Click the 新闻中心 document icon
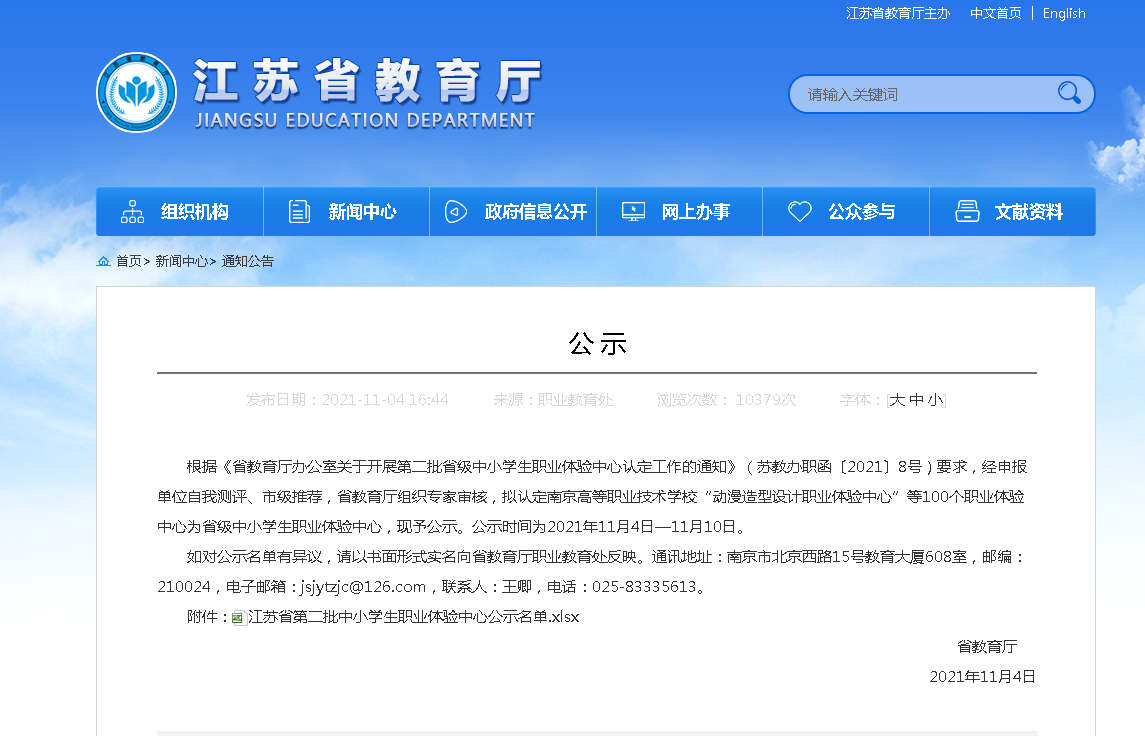Viewport: 1145px width, 736px height. pyautogui.click(x=299, y=212)
